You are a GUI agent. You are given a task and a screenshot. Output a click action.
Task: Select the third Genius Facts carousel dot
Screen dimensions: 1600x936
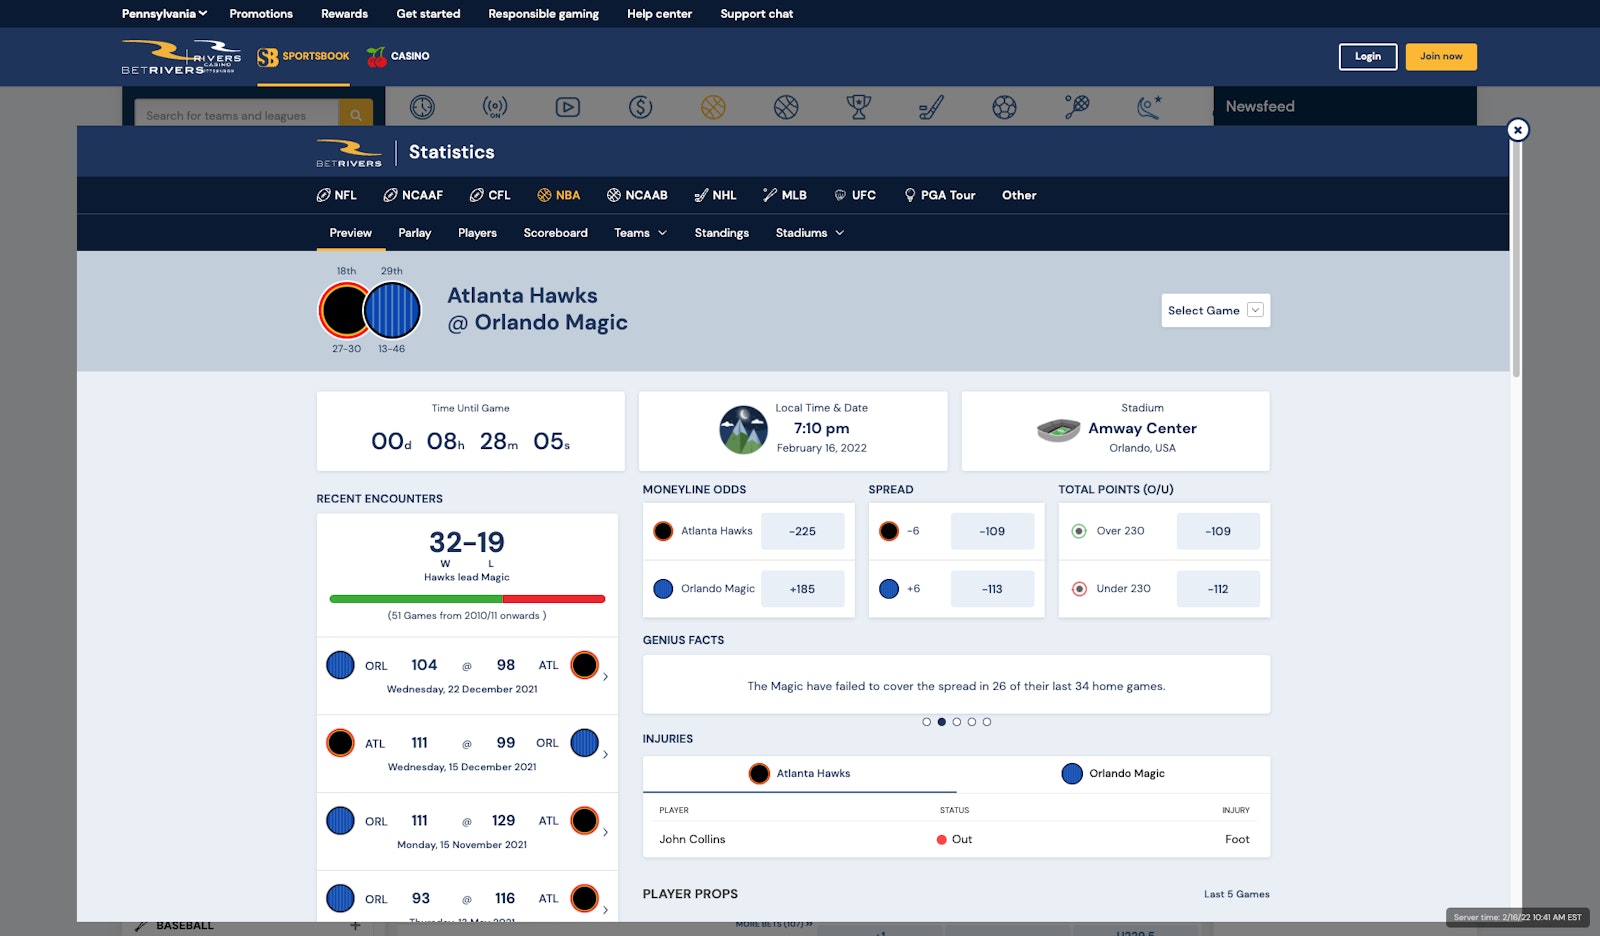pos(957,722)
